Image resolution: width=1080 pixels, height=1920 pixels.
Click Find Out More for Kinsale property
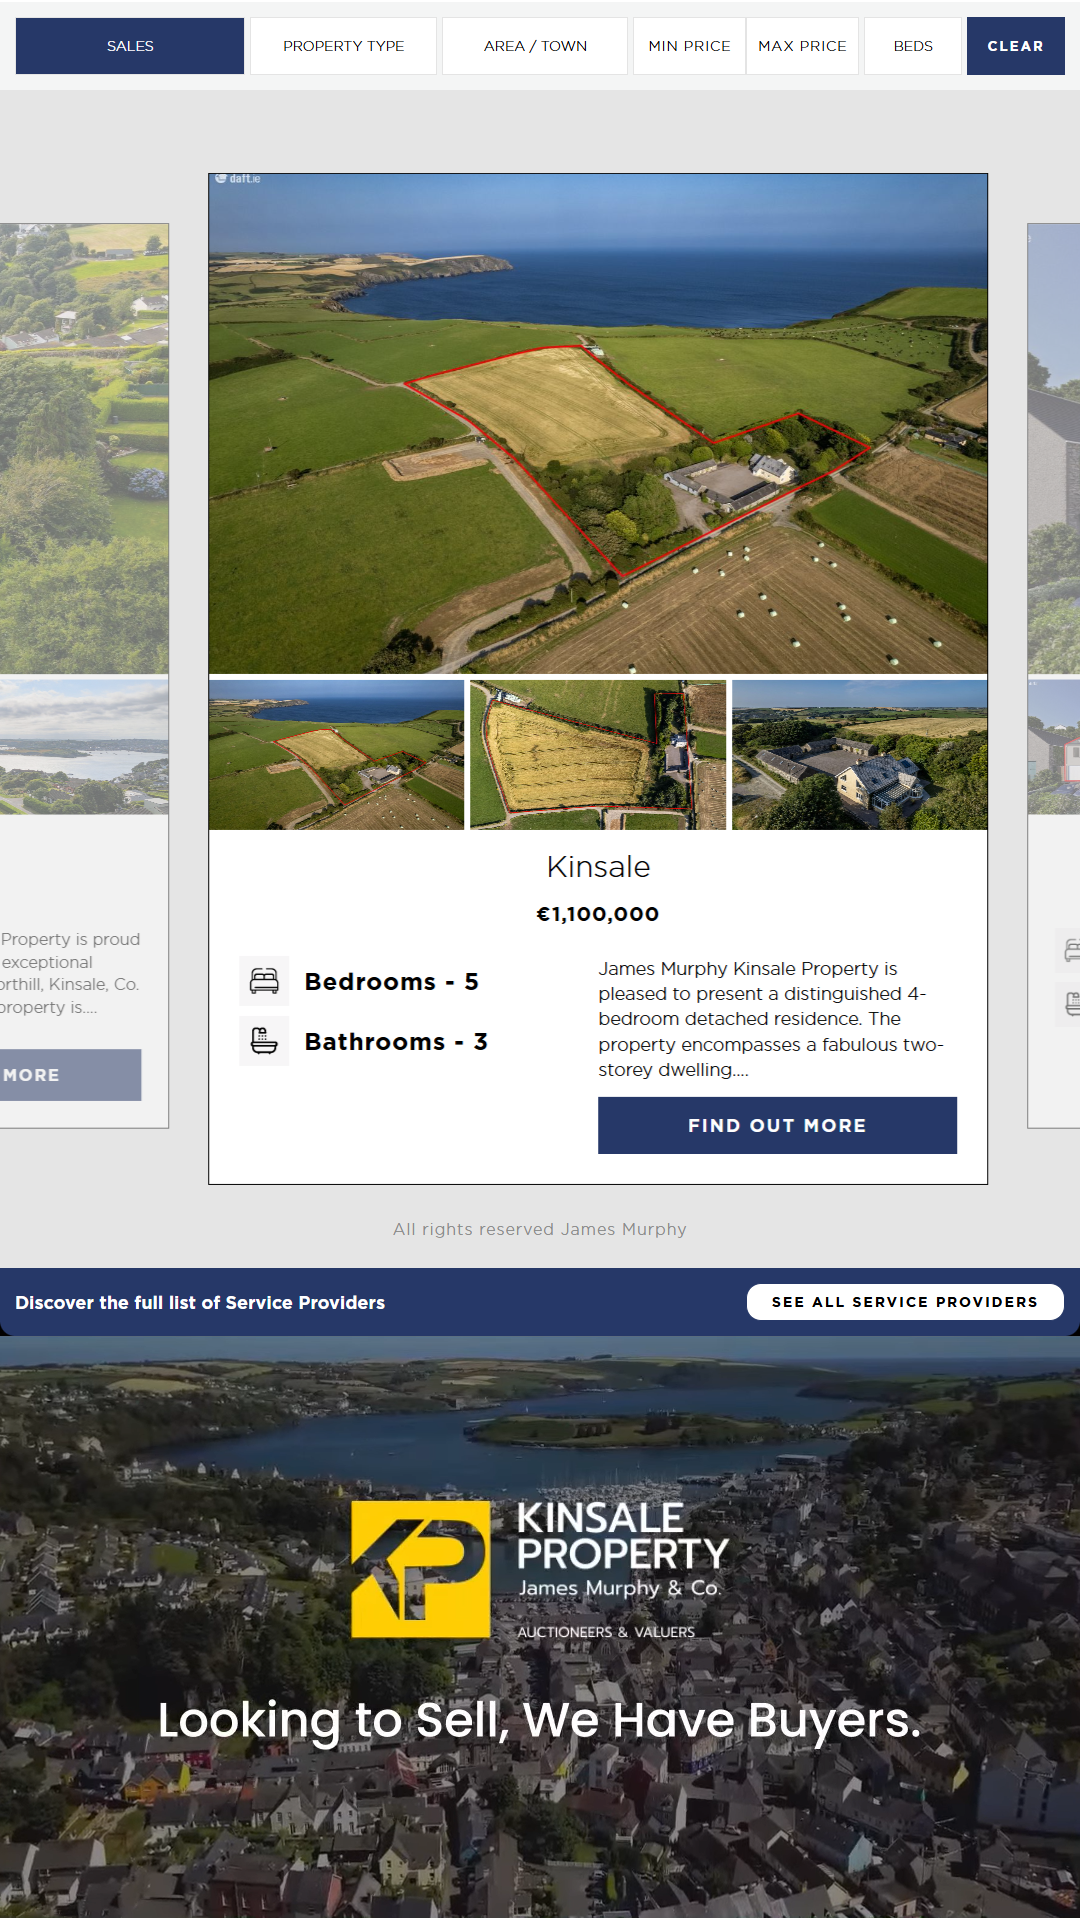pos(777,1125)
